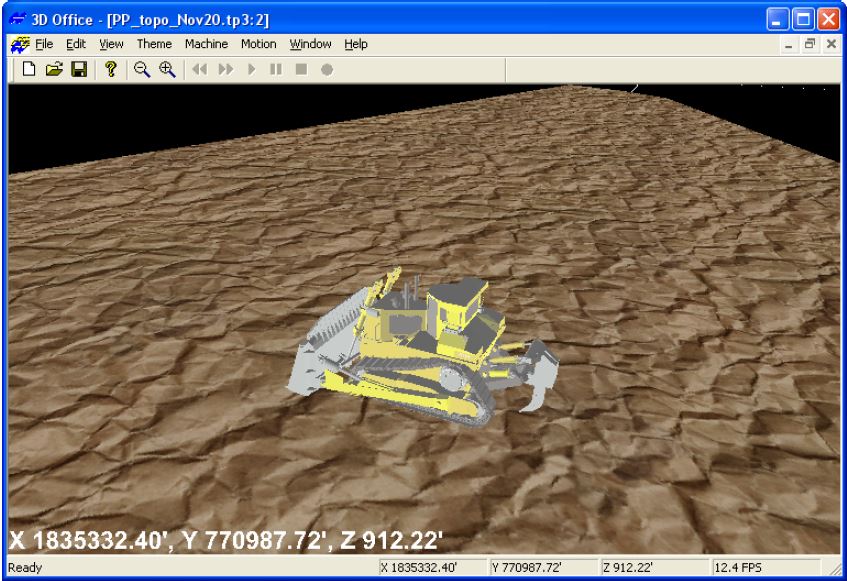The image size is (847, 581).
Task: Open help with the question mark icon
Action: (111, 69)
